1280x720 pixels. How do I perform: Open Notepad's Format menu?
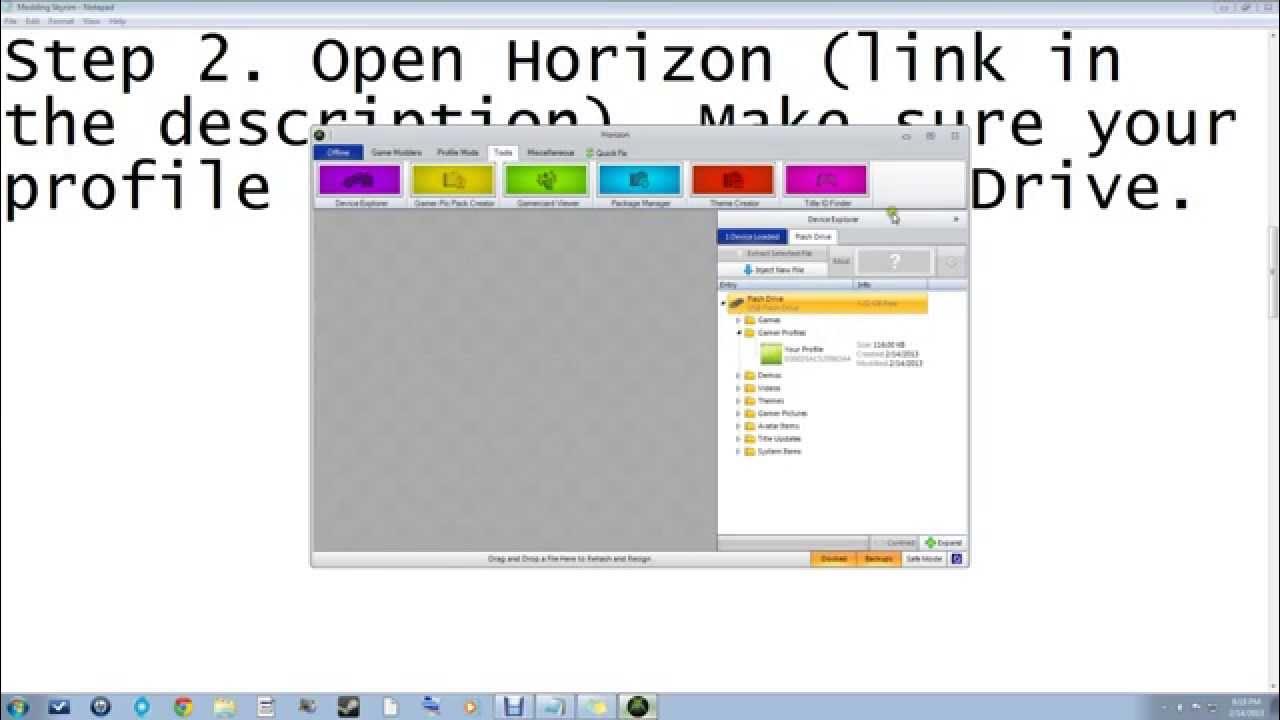pos(61,21)
